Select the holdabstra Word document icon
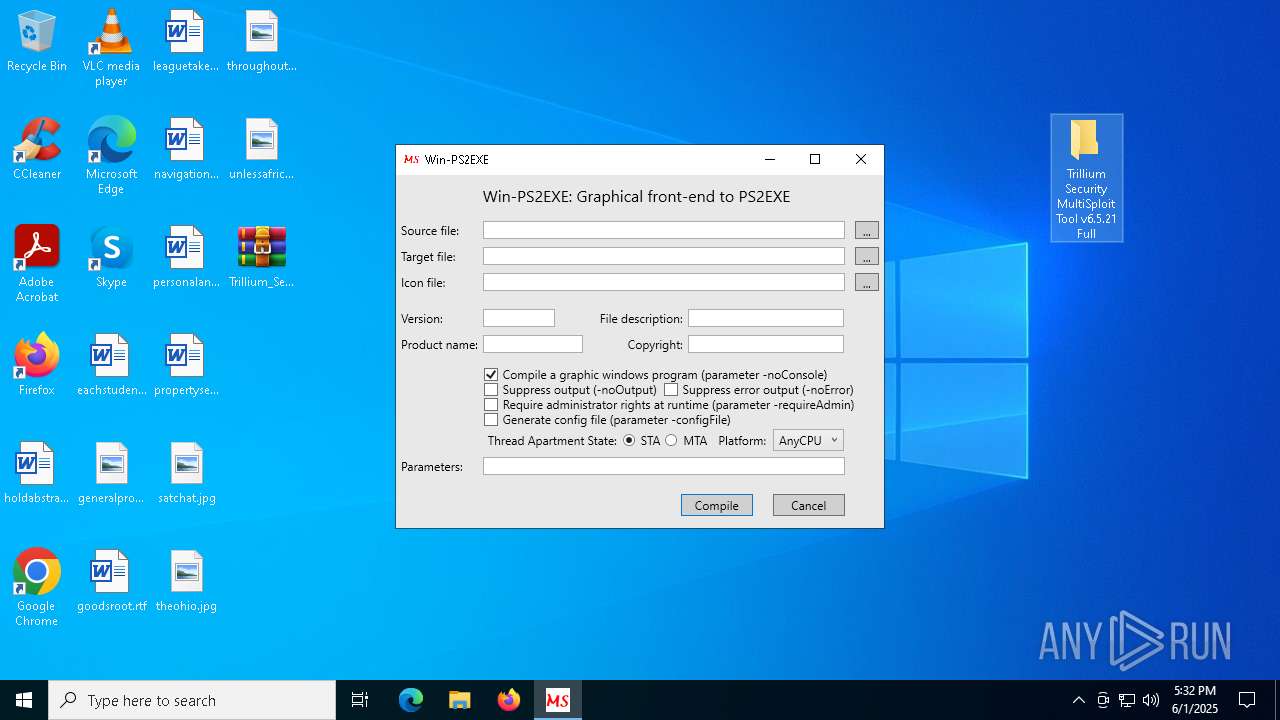Screen dimensions: 1280x720 click(x=37, y=474)
